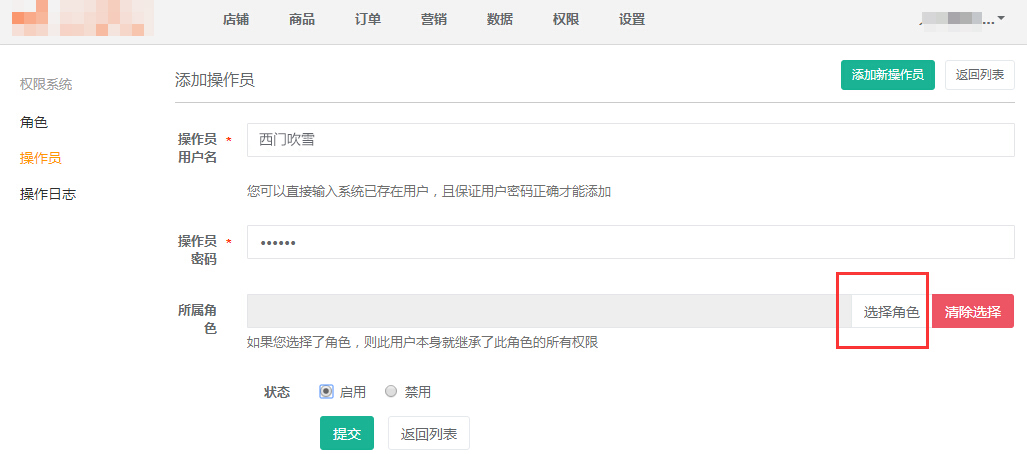Select 操作员 in the left sidebar
The width and height of the screenshot is (1027, 454).
coord(41,158)
